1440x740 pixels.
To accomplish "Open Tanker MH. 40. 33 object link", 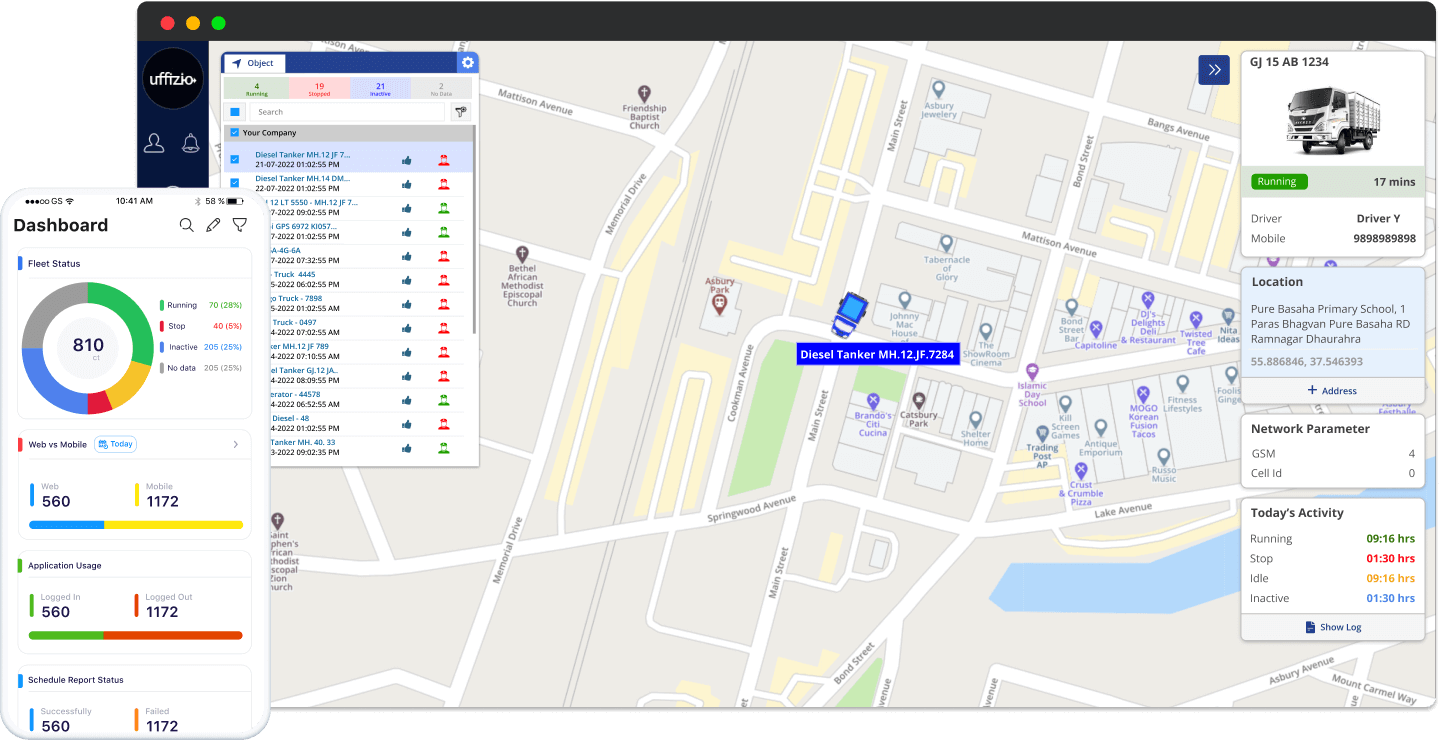I will [302, 442].
